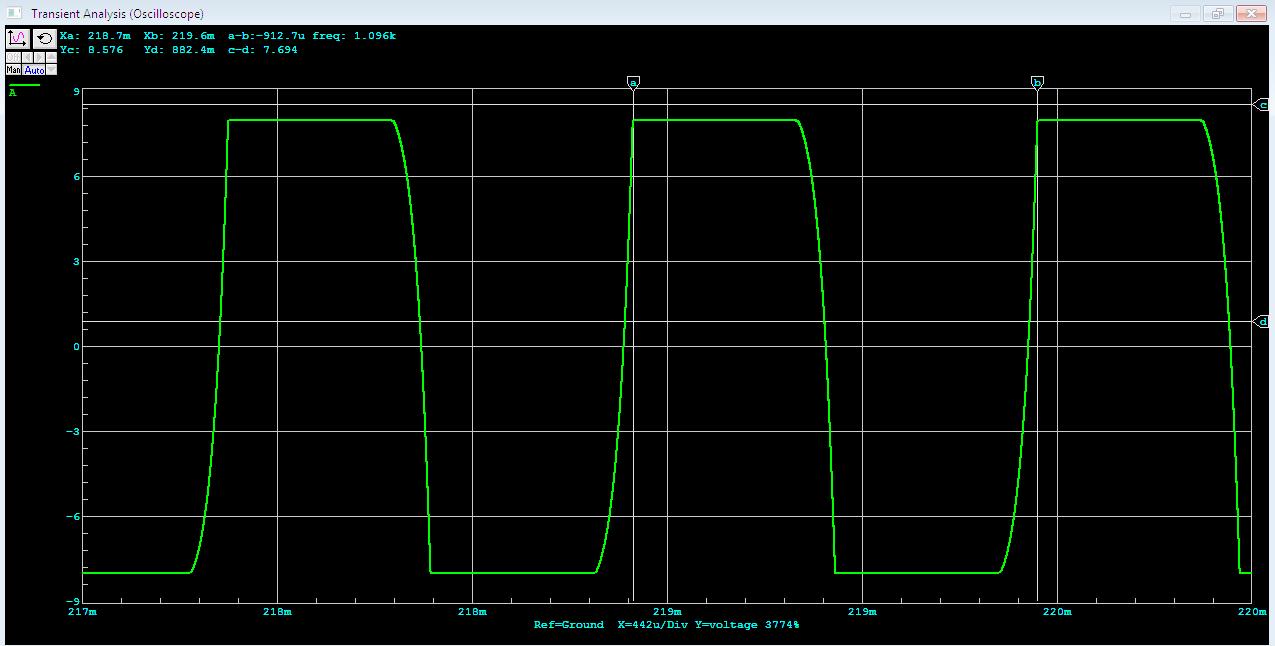
Task: Click the freq 1.096k readout
Action: (354, 36)
